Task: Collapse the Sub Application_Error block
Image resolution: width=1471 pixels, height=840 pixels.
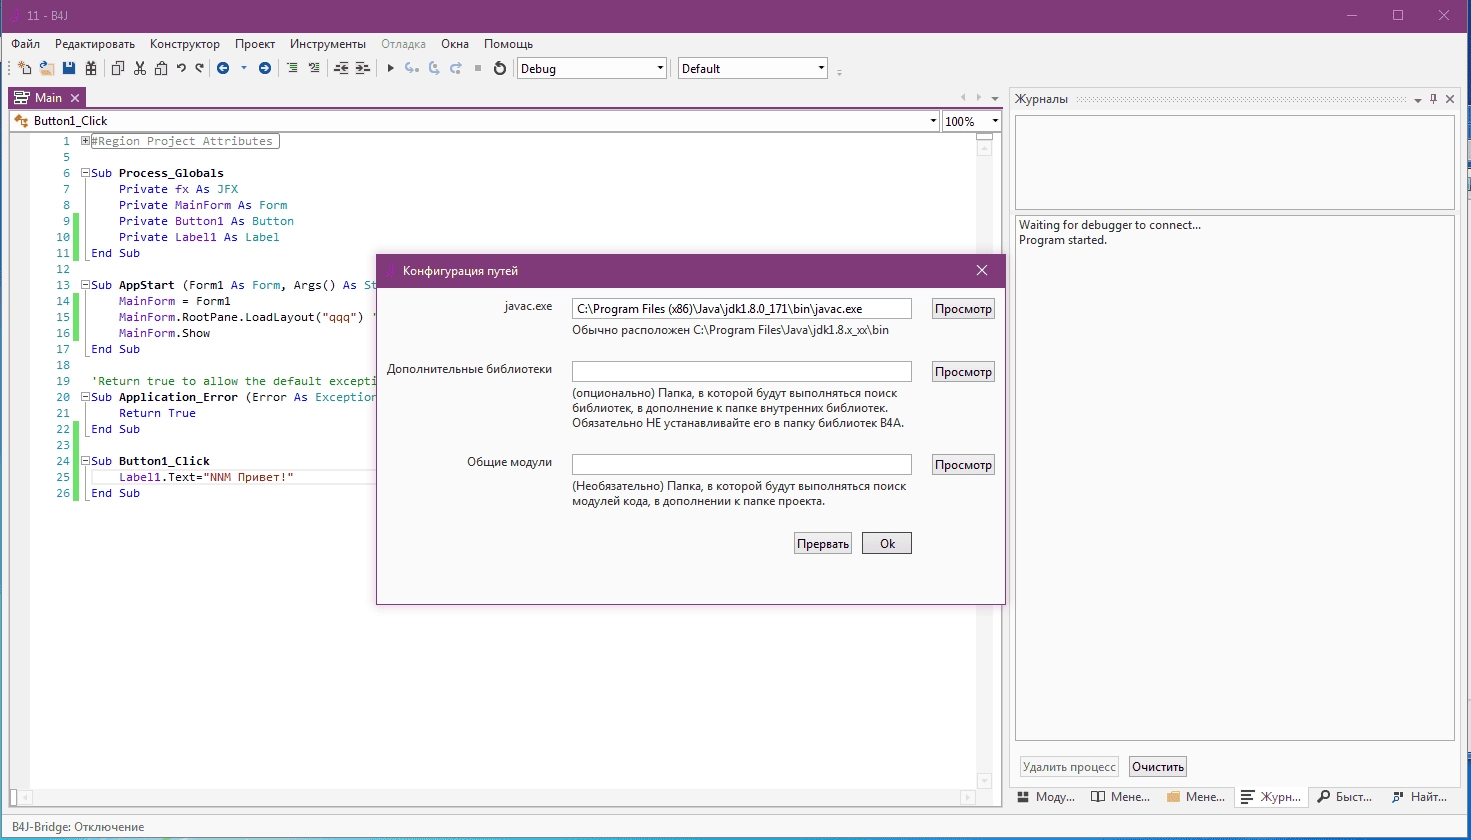Action: [86, 397]
